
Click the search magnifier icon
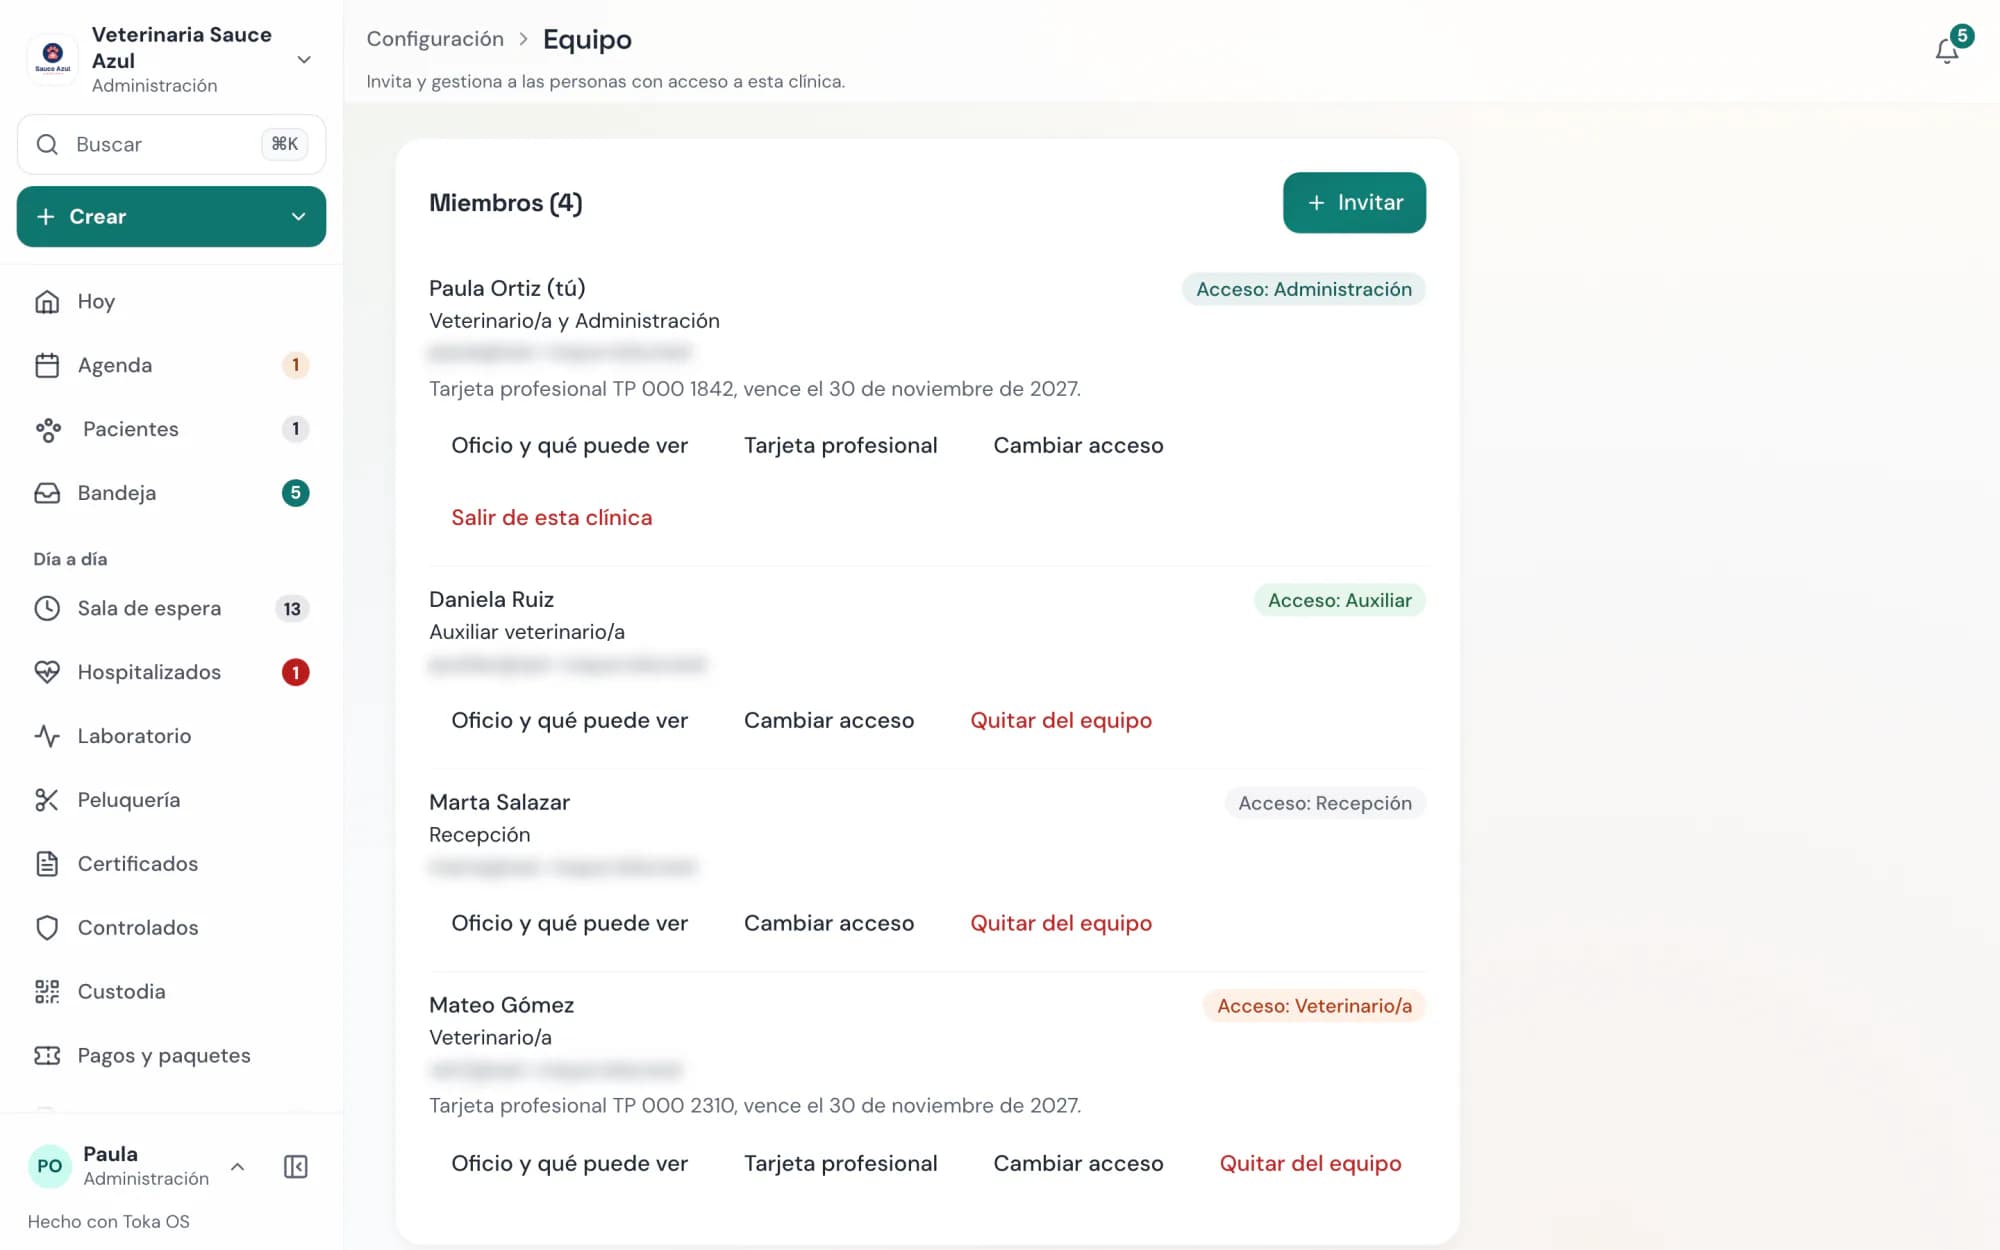47,144
